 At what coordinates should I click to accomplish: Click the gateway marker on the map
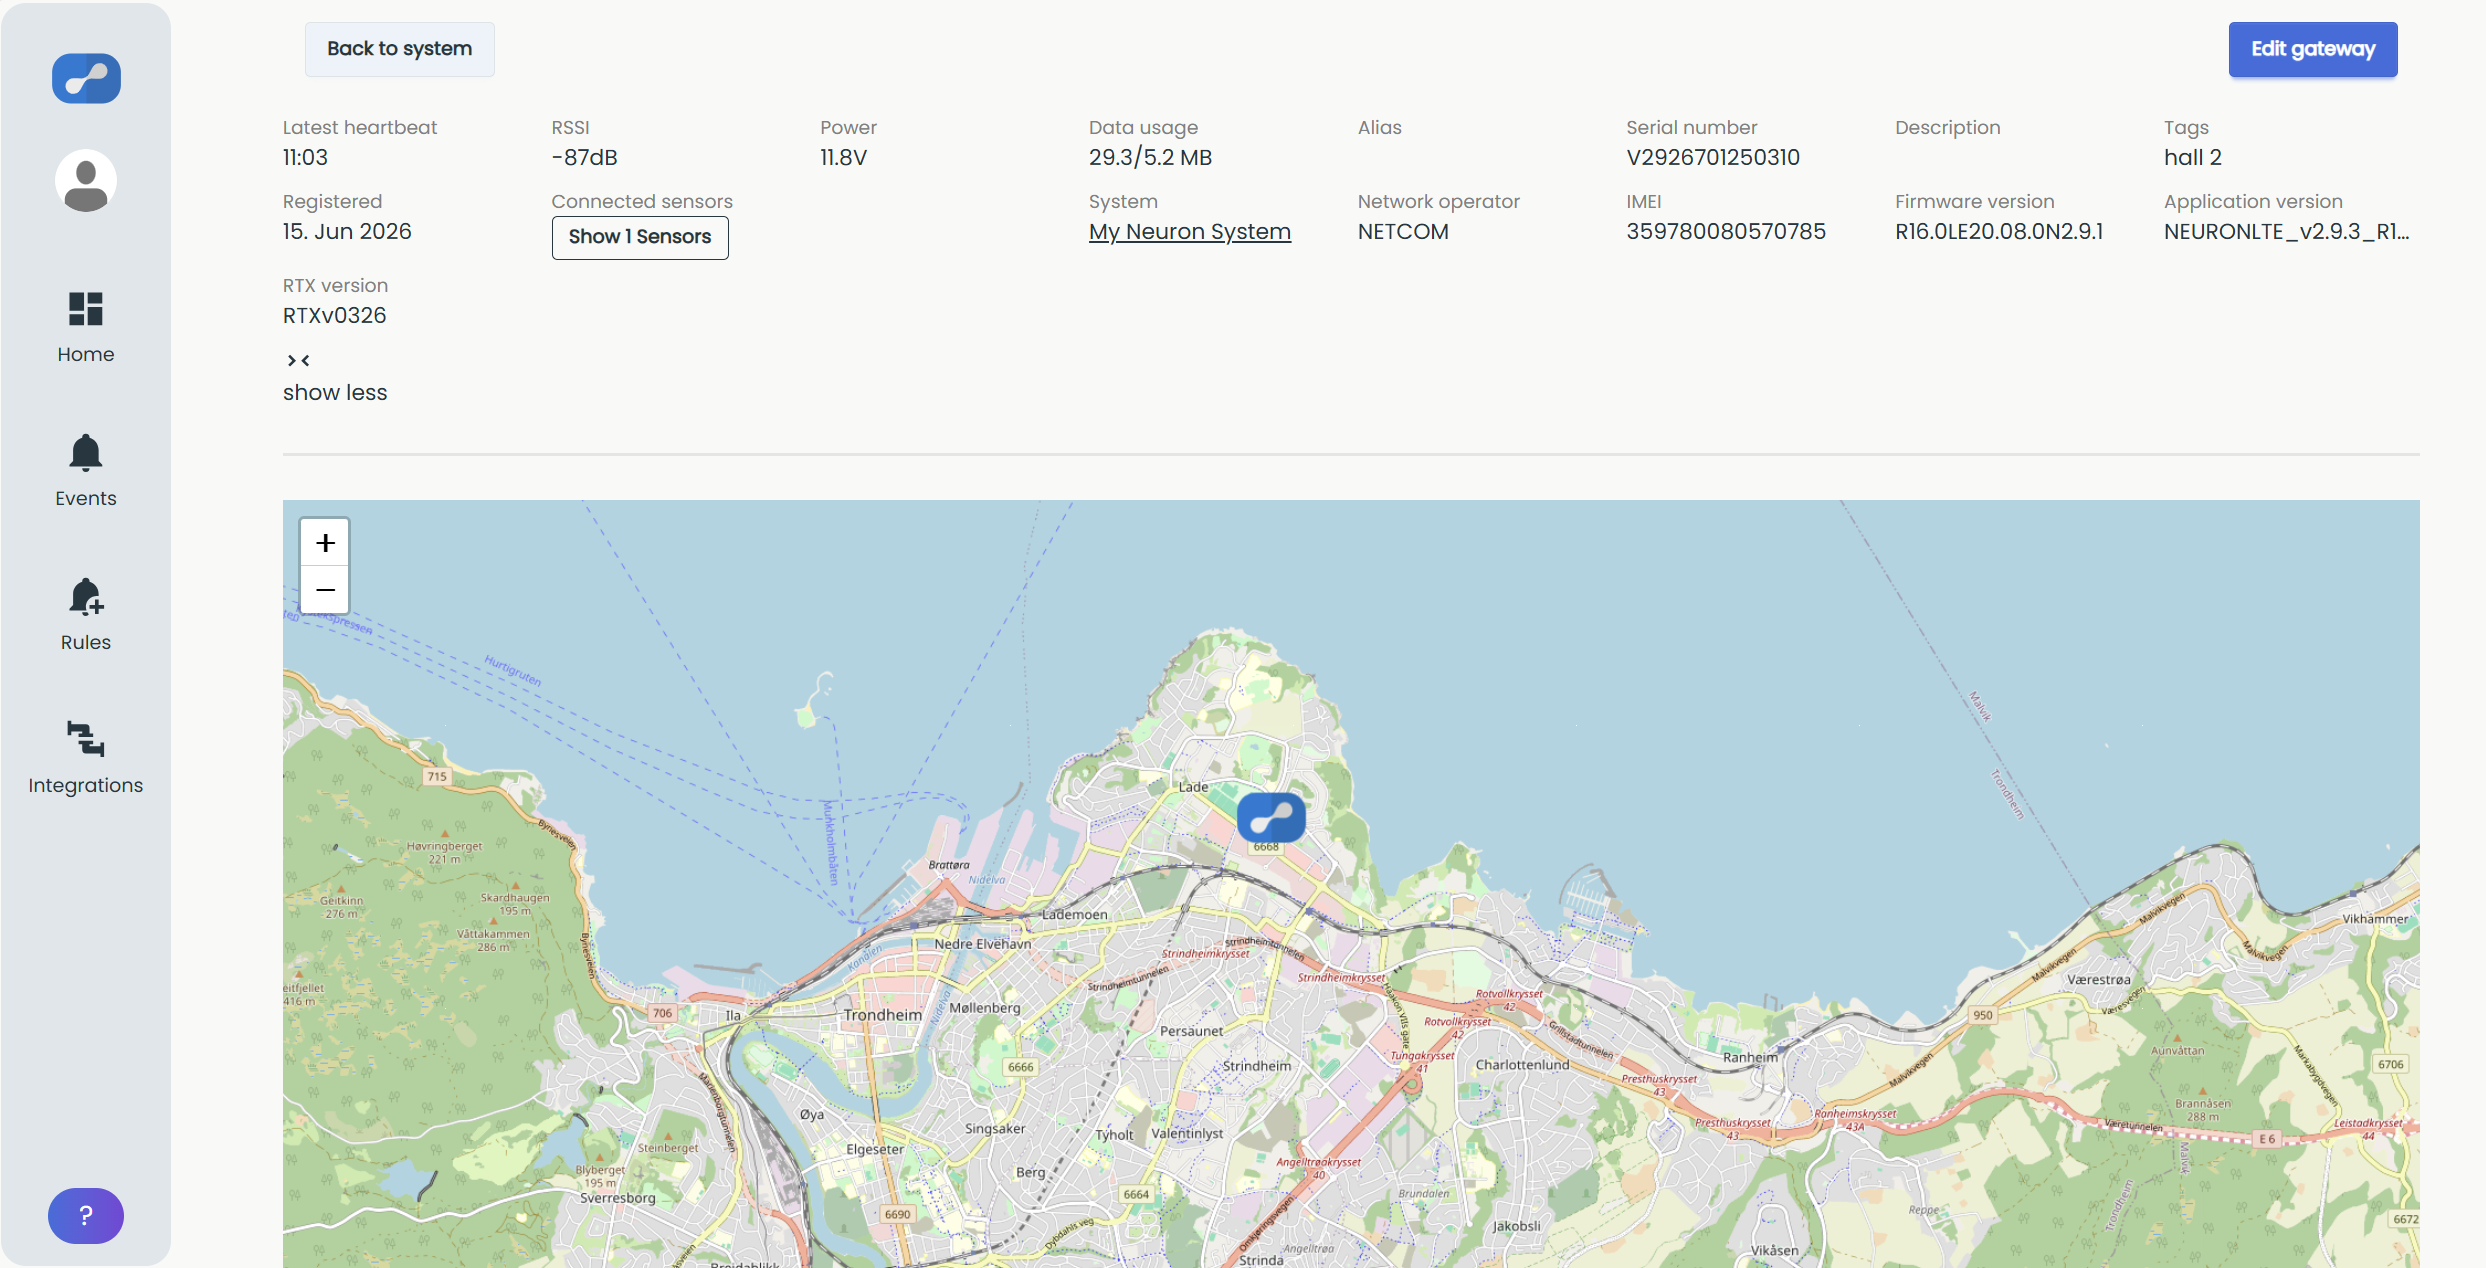point(1271,818)
